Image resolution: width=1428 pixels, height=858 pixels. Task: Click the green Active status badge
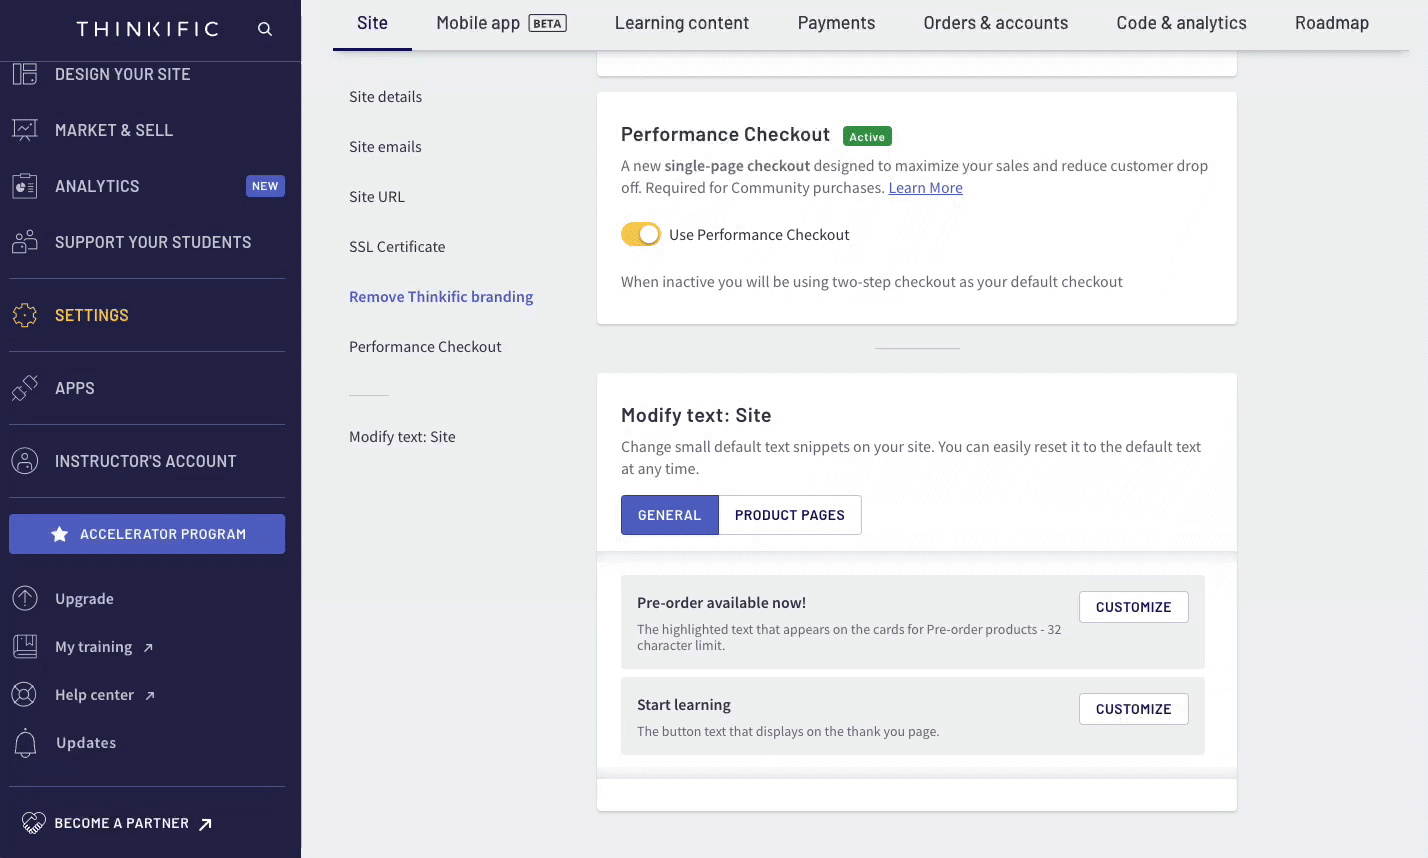(867, 137)
